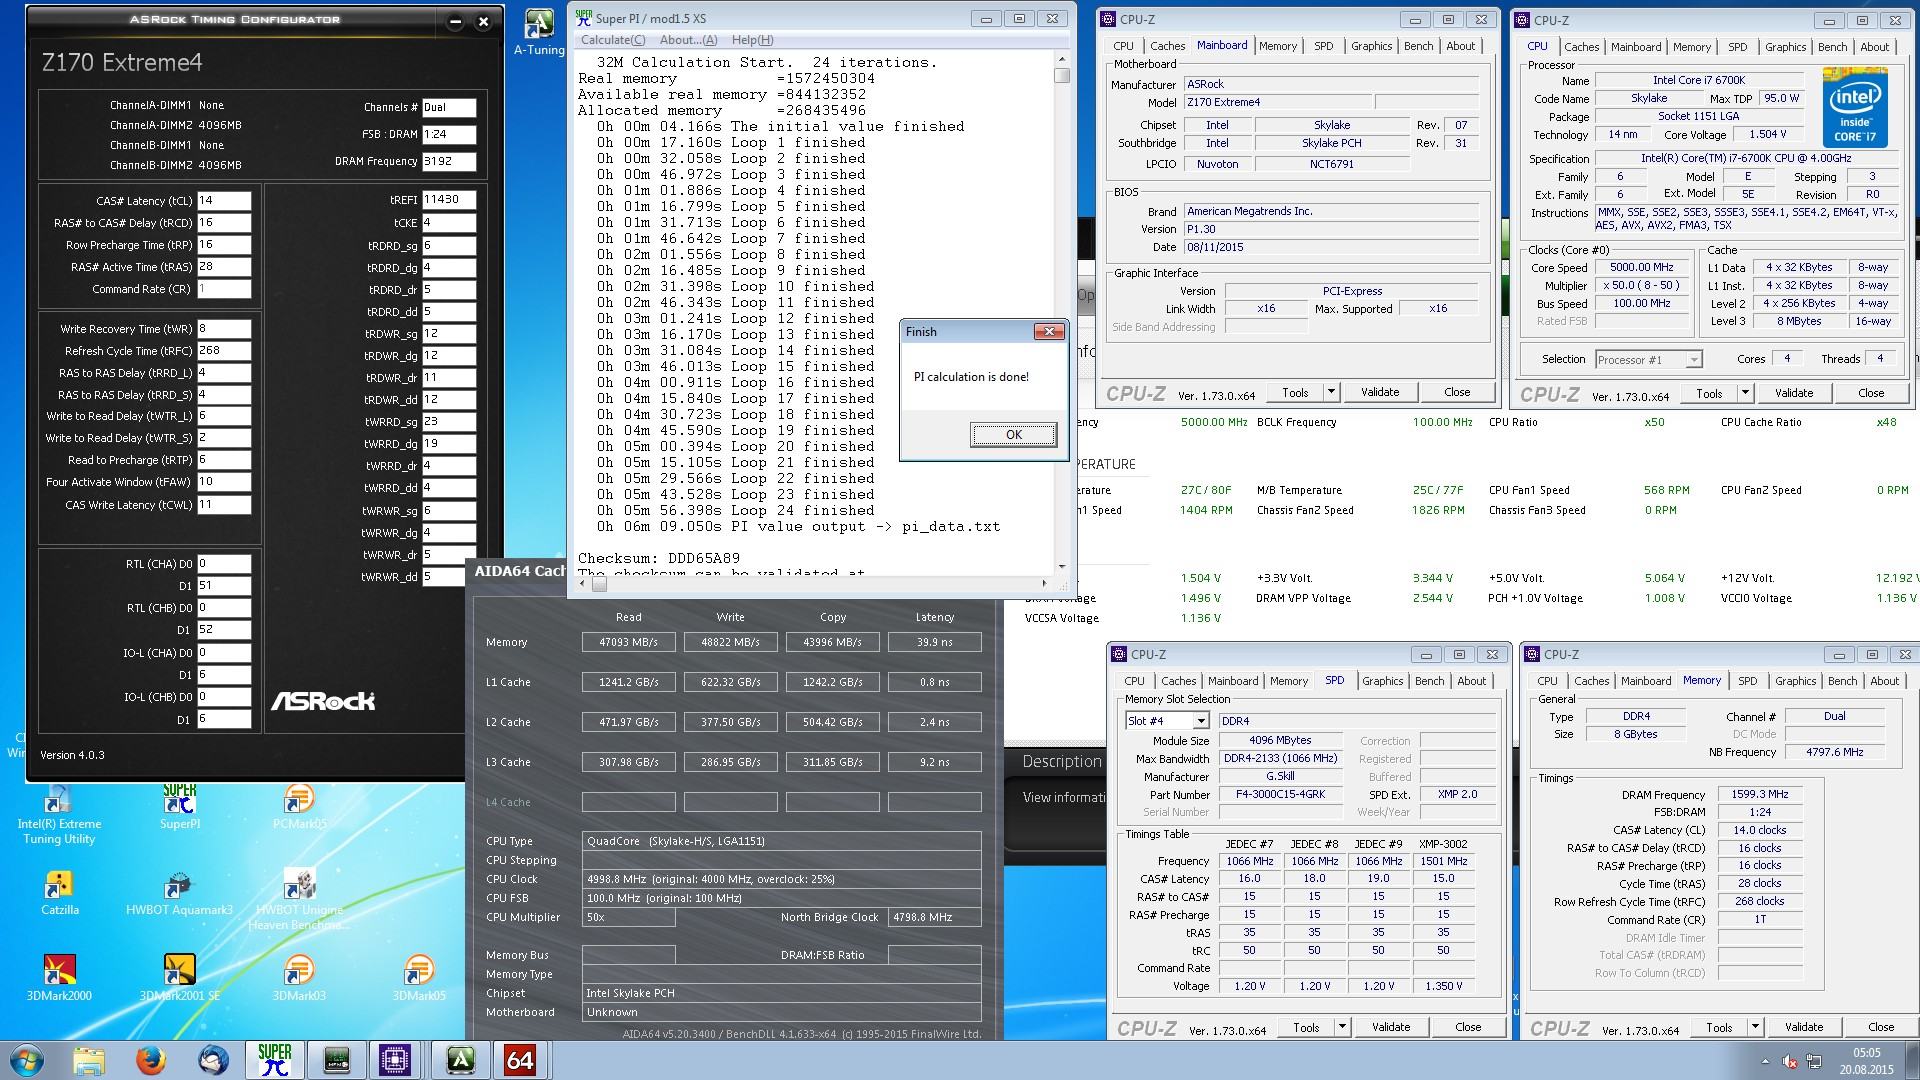Switch to the SPD tab in Mainboard CPU-Z
The image size is (1920, 1080).
tap(1323, 46)
